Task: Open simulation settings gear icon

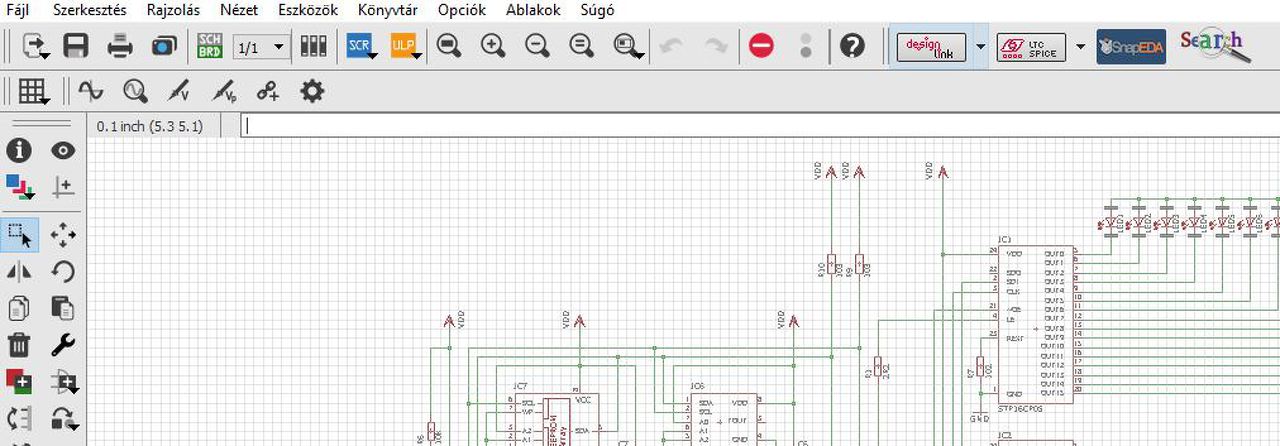Action: point(313,92)
